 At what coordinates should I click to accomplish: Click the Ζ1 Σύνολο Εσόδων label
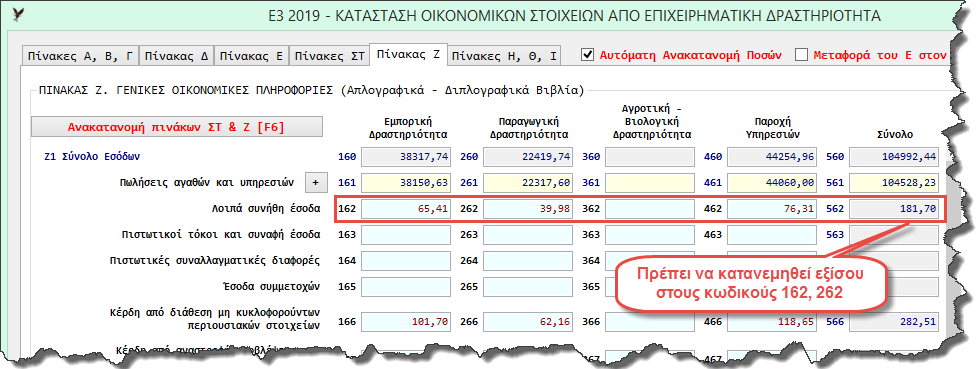click(x=88, y=156)
